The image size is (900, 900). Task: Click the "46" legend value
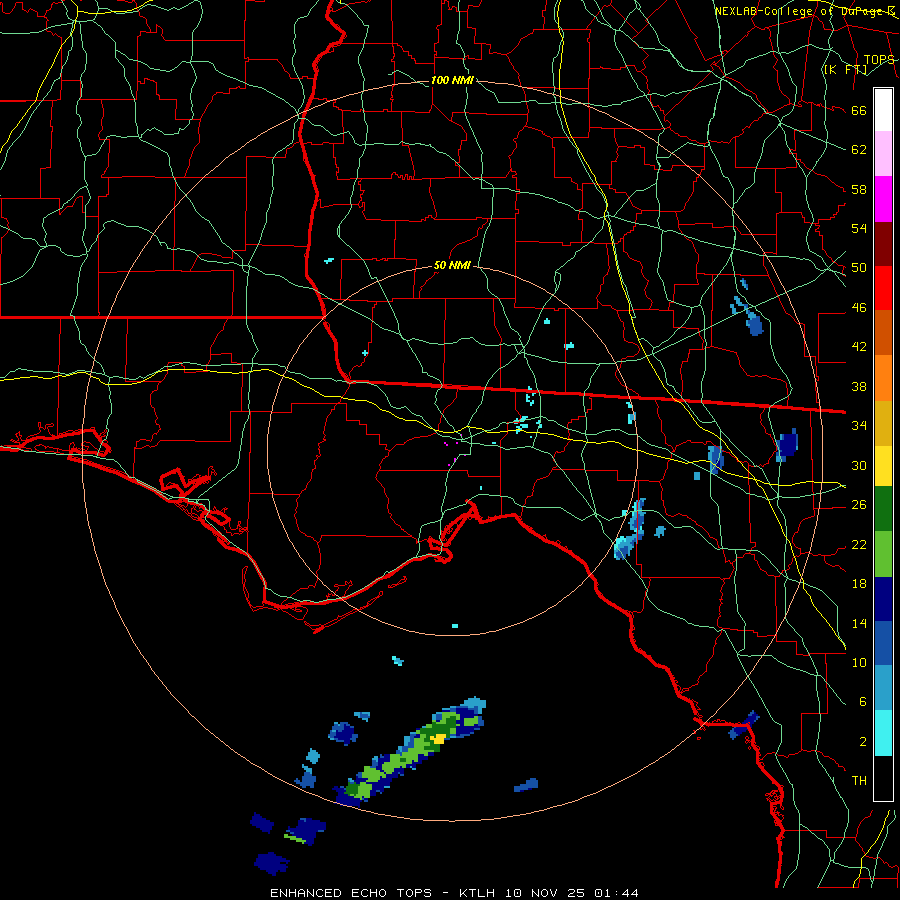click(859, 308)
